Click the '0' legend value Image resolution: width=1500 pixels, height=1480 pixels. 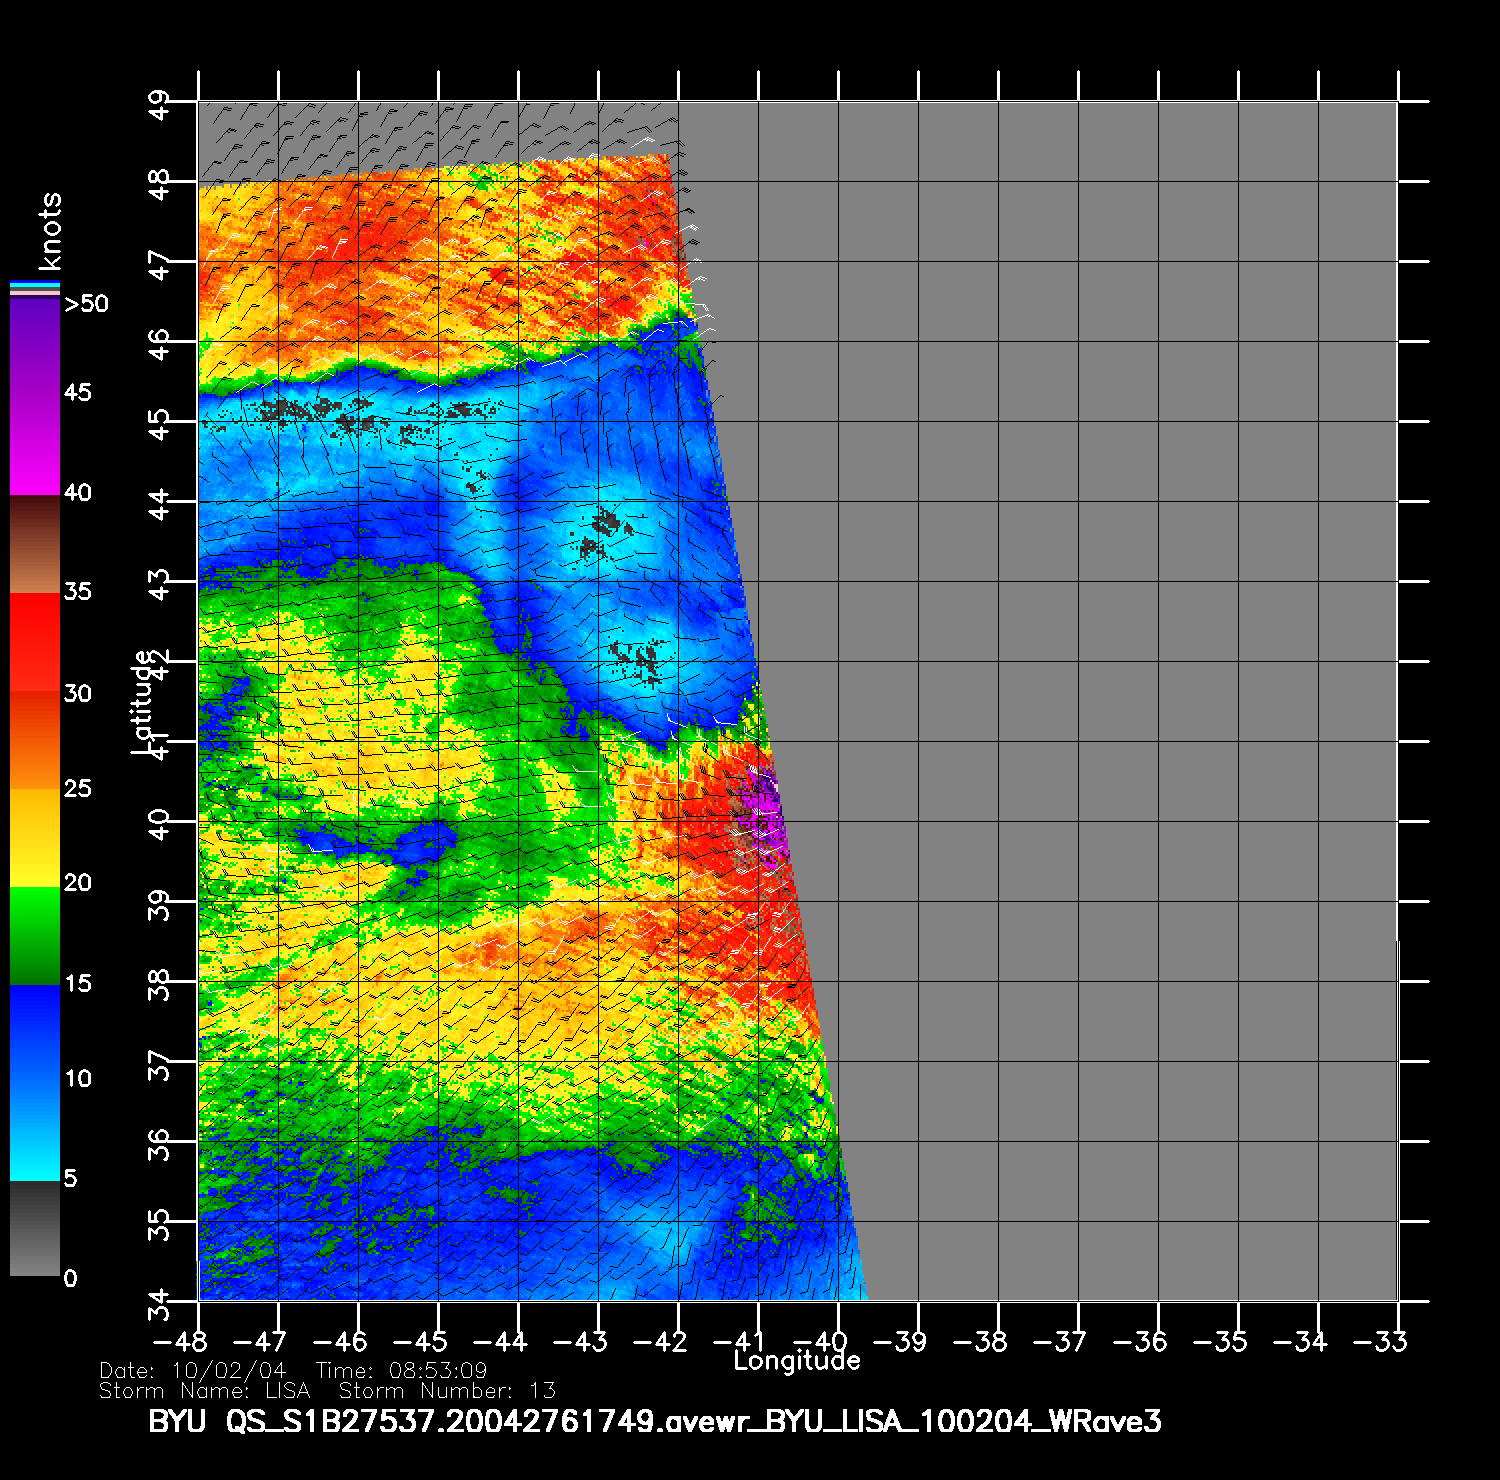click(70, 1278)
